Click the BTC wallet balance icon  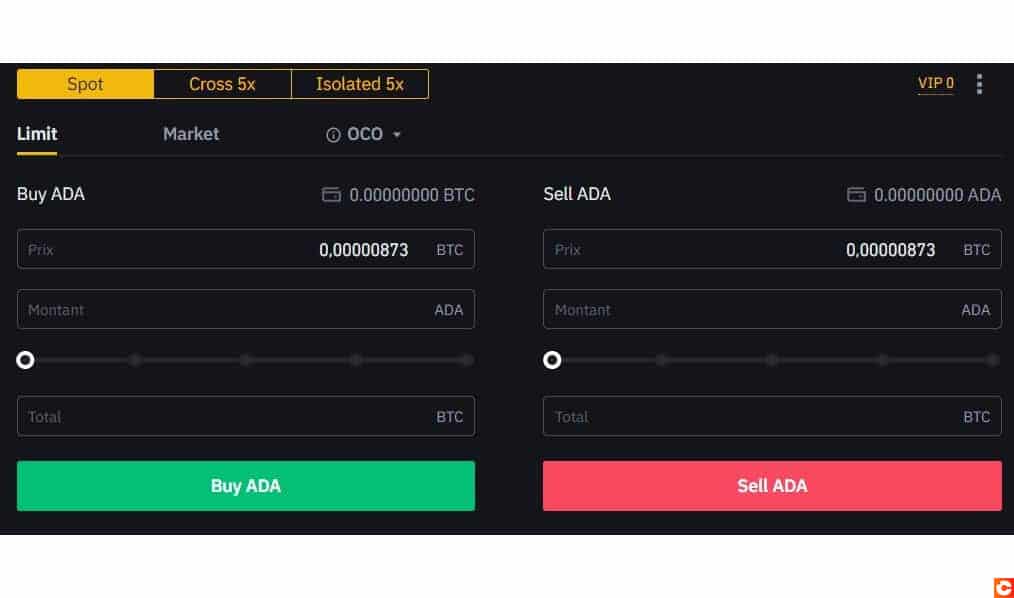click(331, 195)
